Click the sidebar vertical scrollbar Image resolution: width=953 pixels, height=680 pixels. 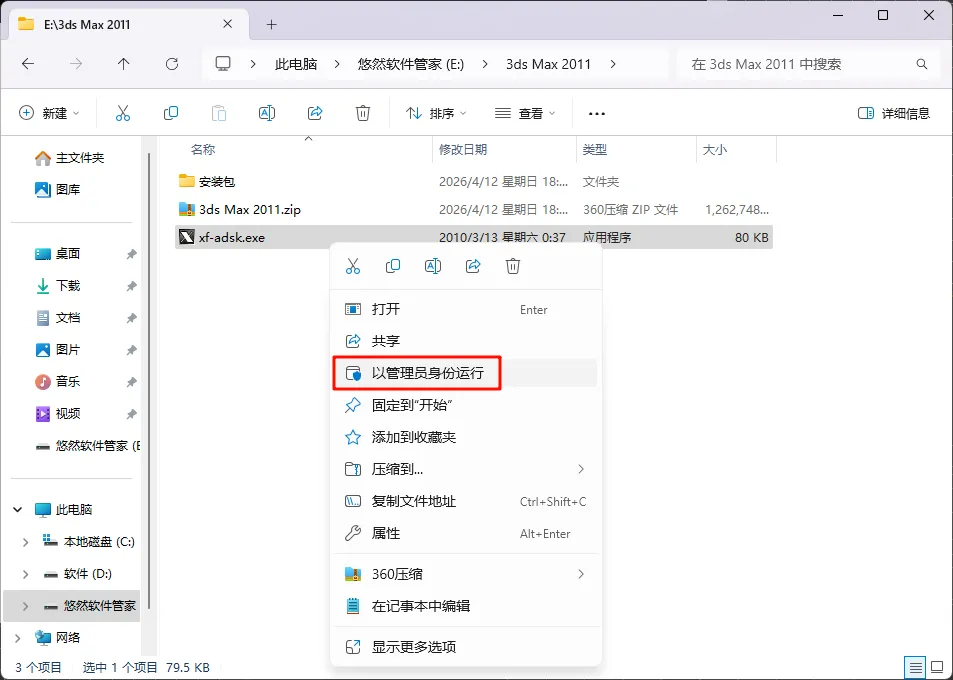tap(150, 380)
